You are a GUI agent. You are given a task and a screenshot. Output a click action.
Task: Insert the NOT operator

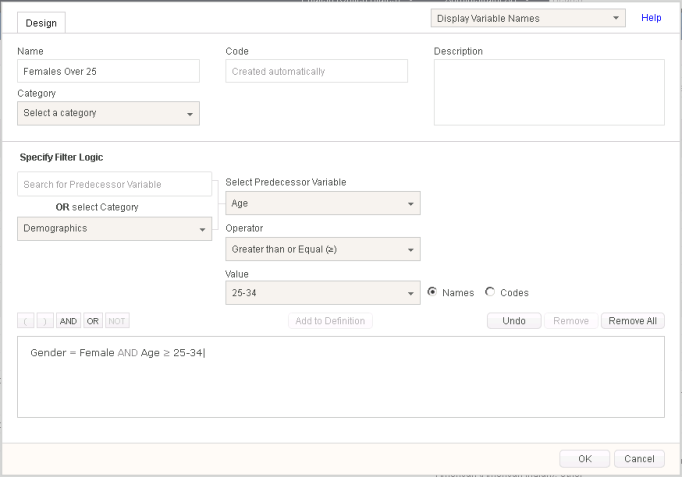117,321
